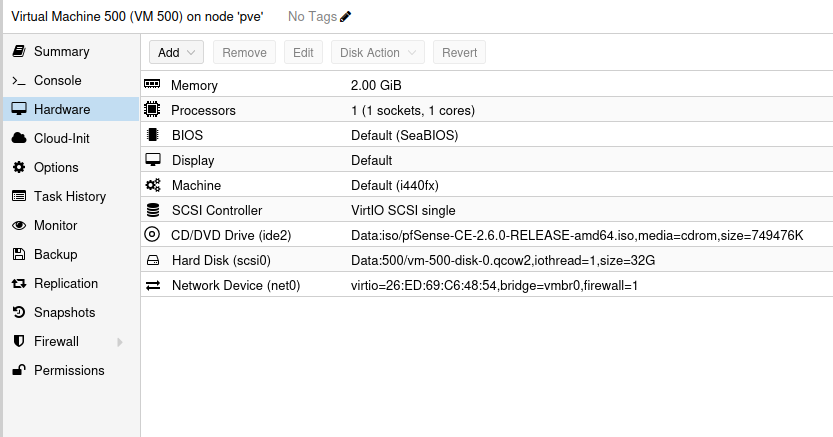Click the Remove button
This screenshot has width=833, height=437.
click(x=244, y=52)
